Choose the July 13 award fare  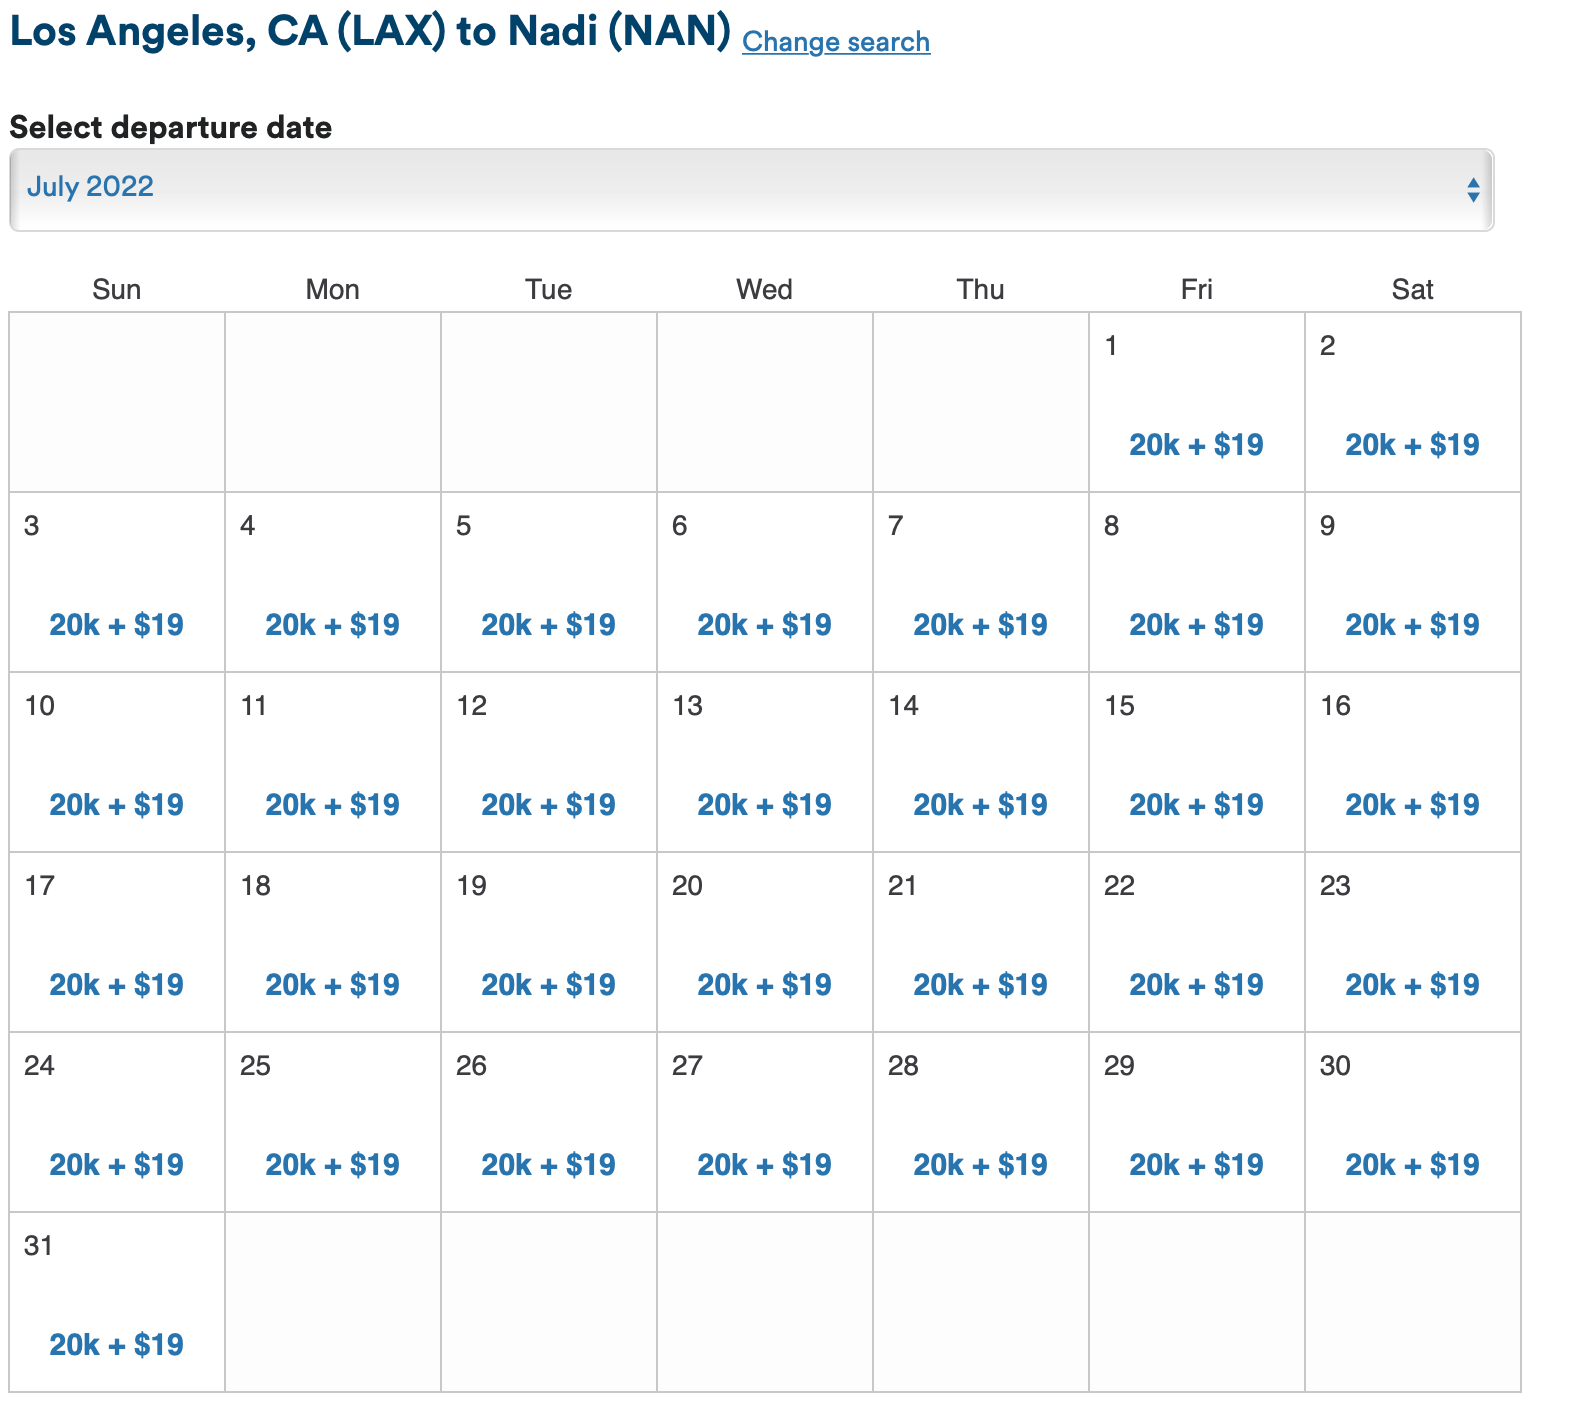pyautogui.click(x=764, y=805)
